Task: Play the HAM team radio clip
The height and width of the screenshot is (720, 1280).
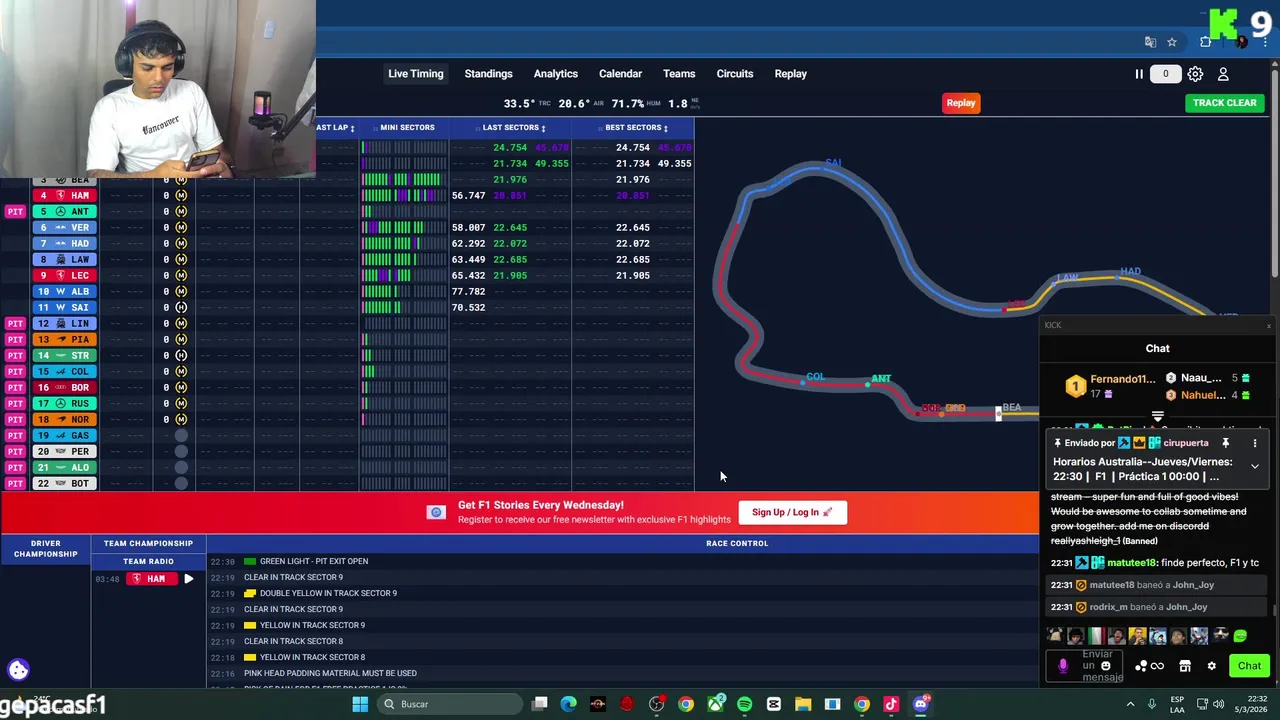Action: click(188, 579)
